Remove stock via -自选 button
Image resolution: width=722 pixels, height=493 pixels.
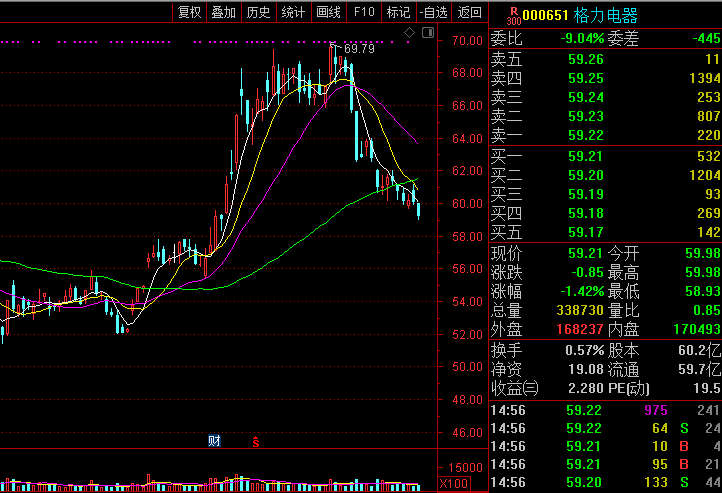434,12
